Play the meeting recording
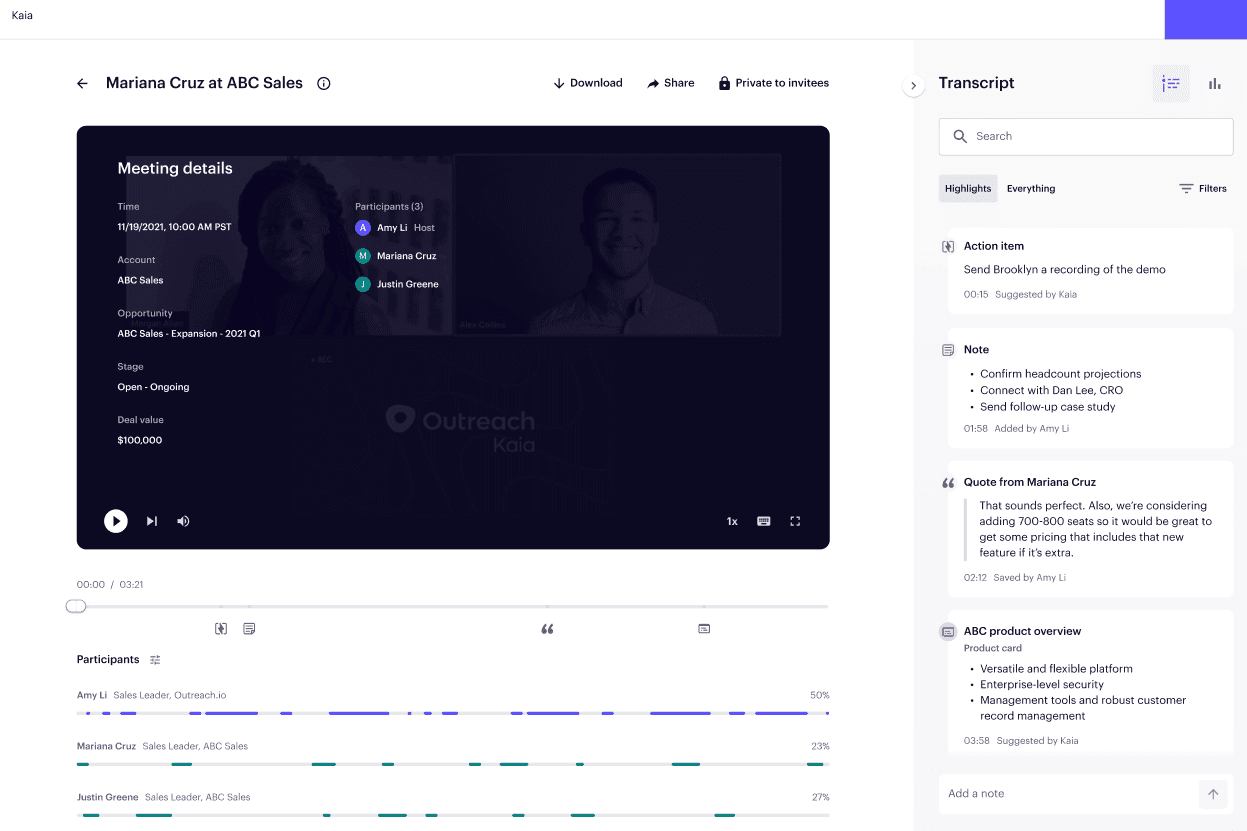Image resolution: width=1247 pixels, height=831 pixels. [x=116, y=521]
